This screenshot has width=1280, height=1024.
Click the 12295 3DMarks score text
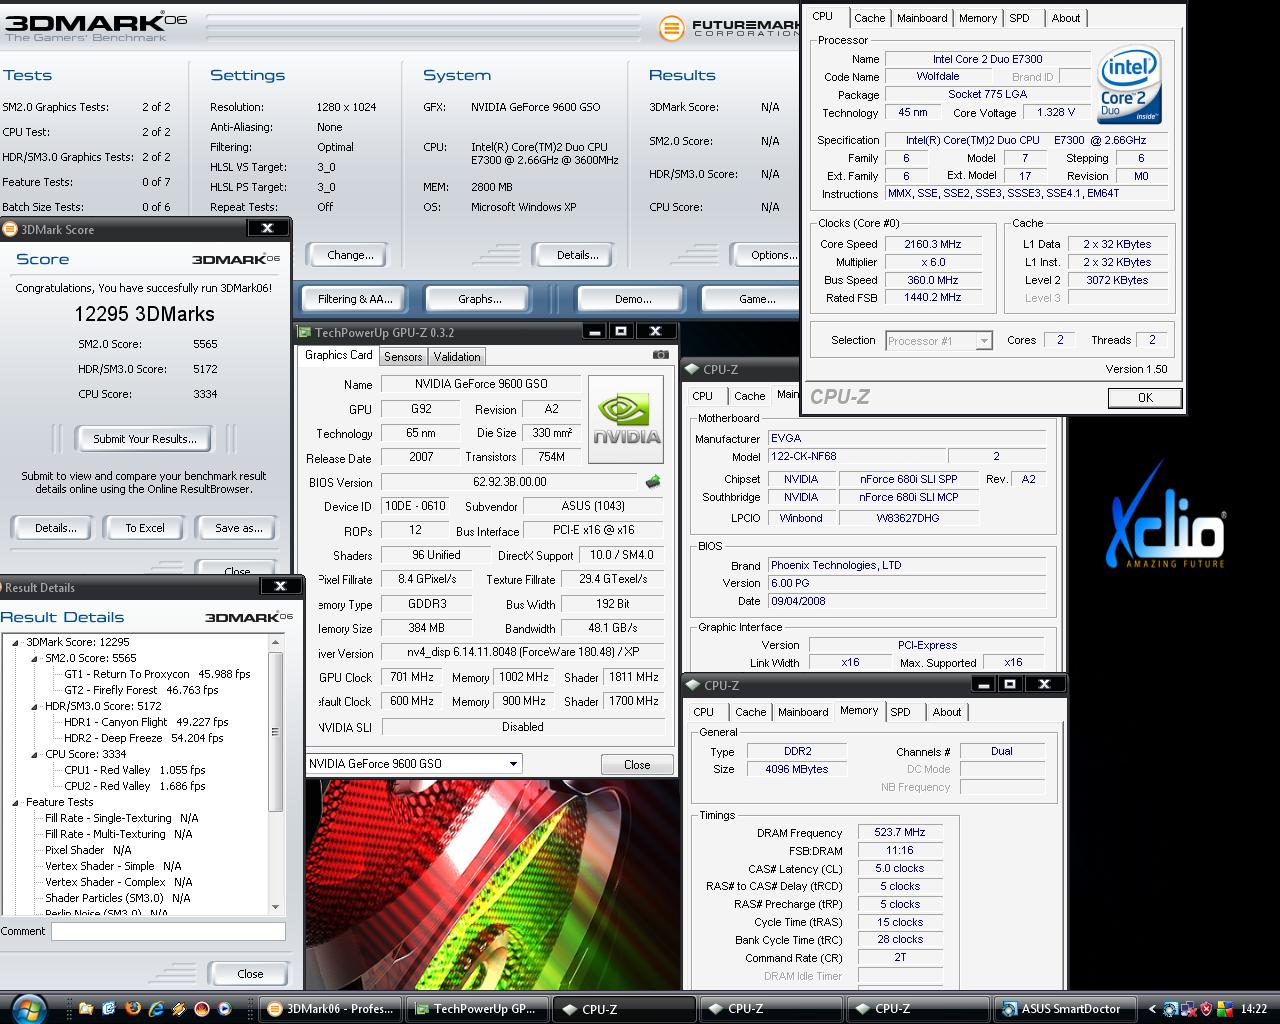[x=144, y=314]
